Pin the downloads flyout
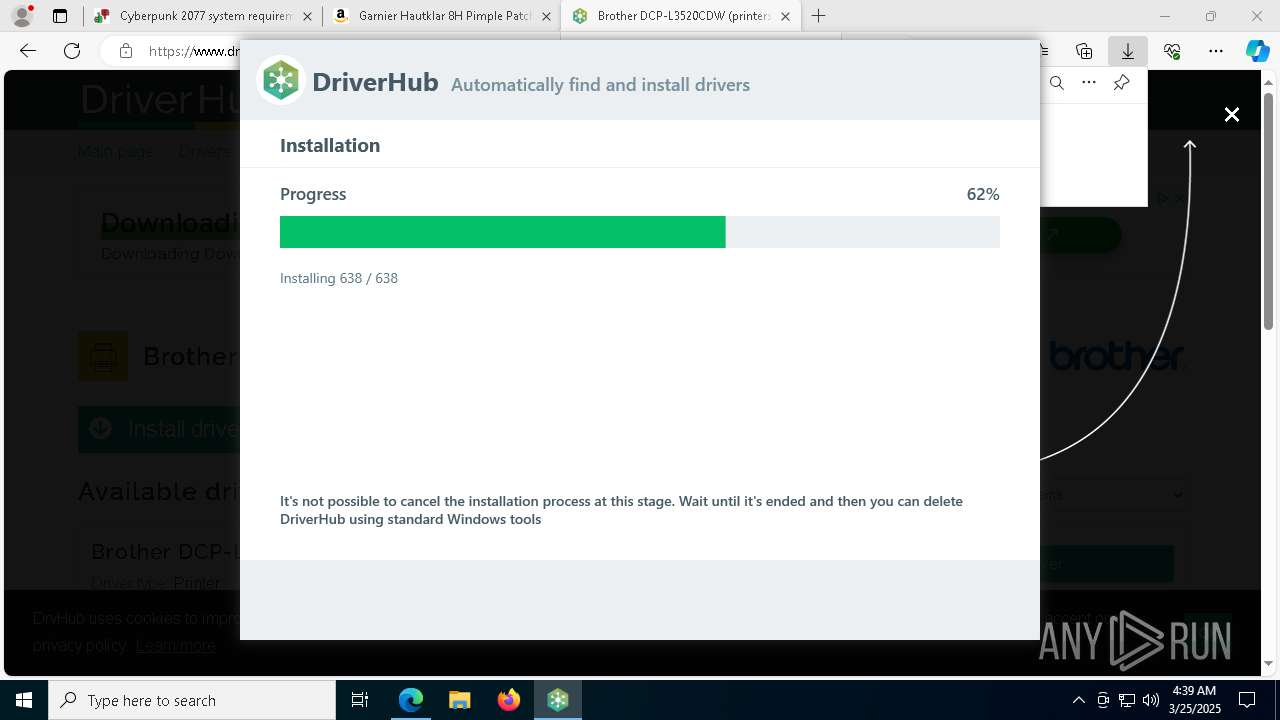 coord(1121,83)
